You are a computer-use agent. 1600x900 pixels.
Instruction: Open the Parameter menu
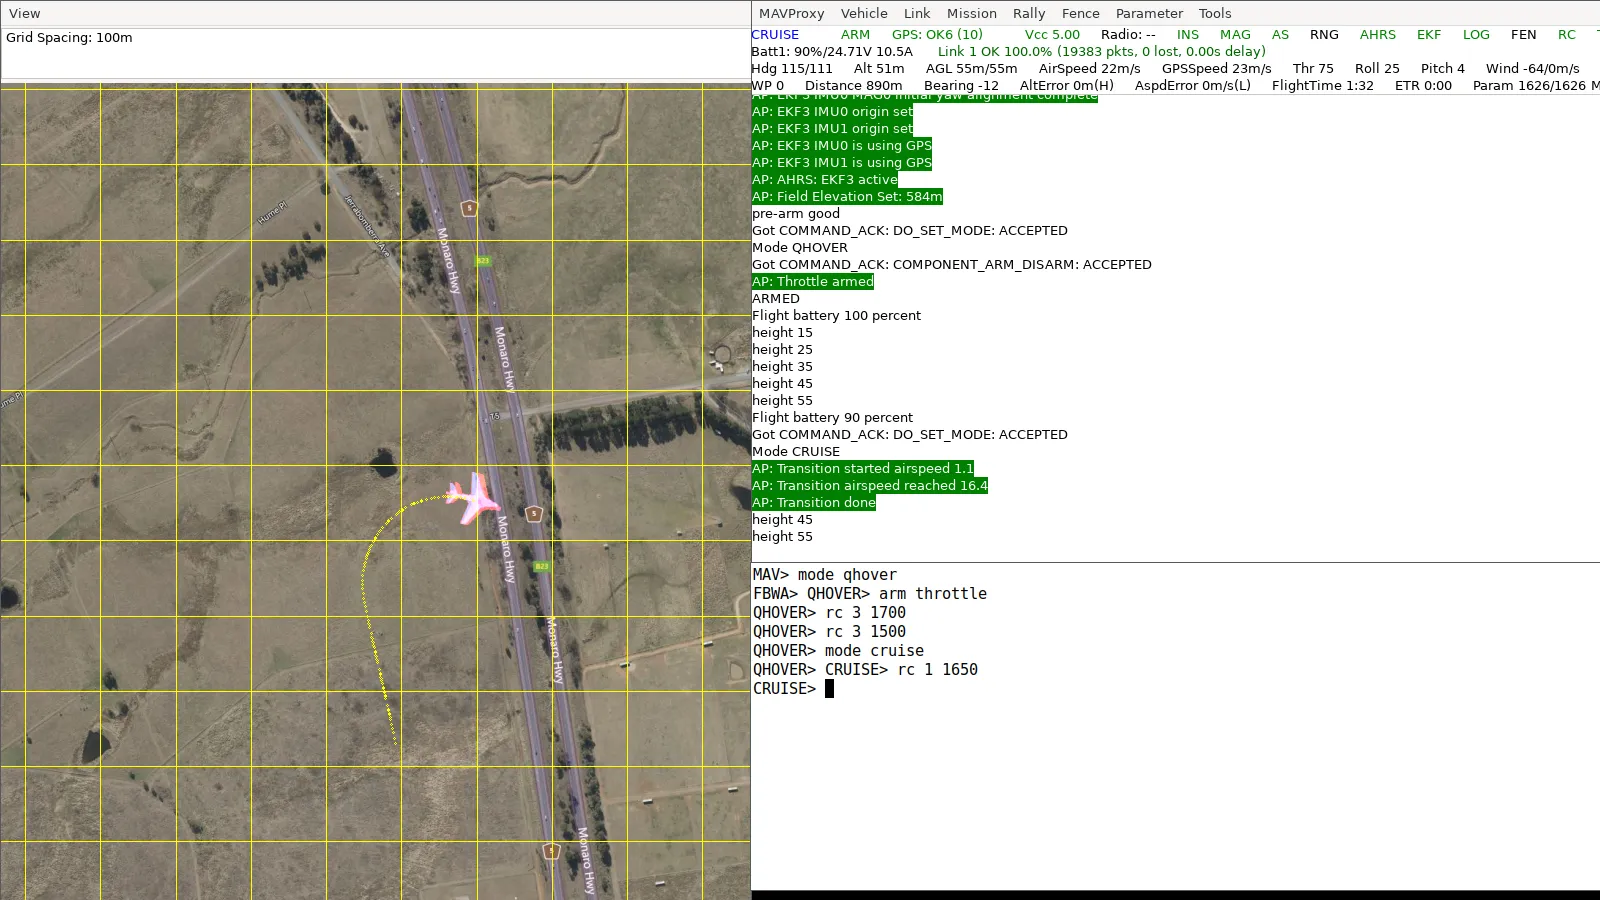[x=1149, y=13]
